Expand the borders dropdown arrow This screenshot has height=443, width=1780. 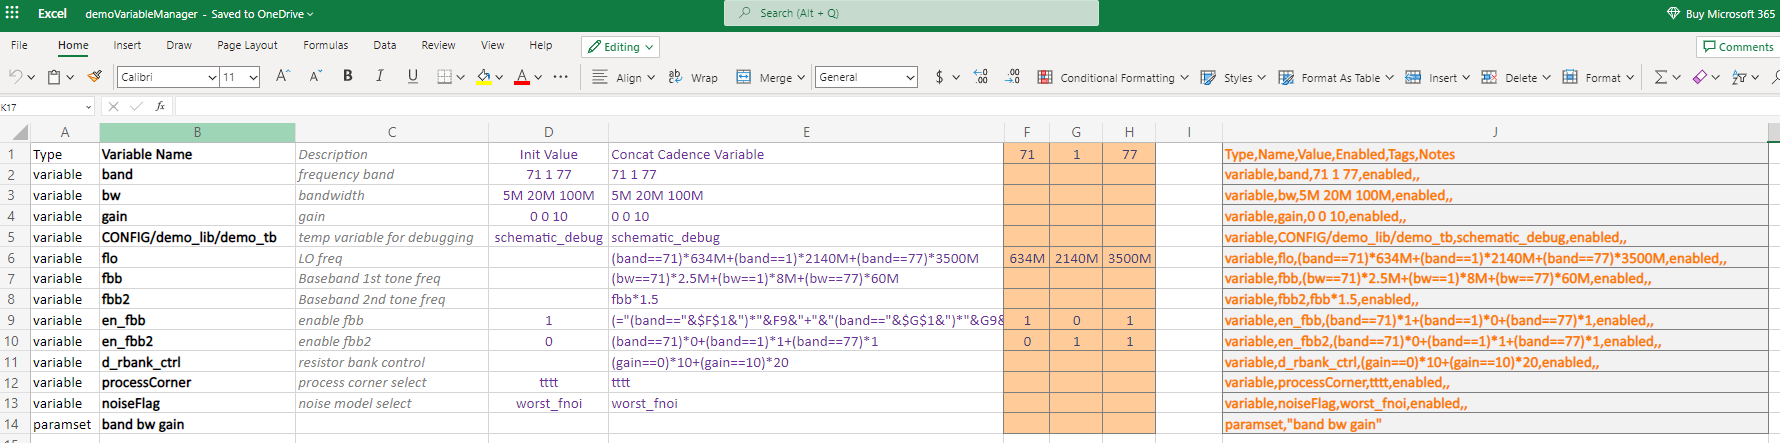[461, 77]
